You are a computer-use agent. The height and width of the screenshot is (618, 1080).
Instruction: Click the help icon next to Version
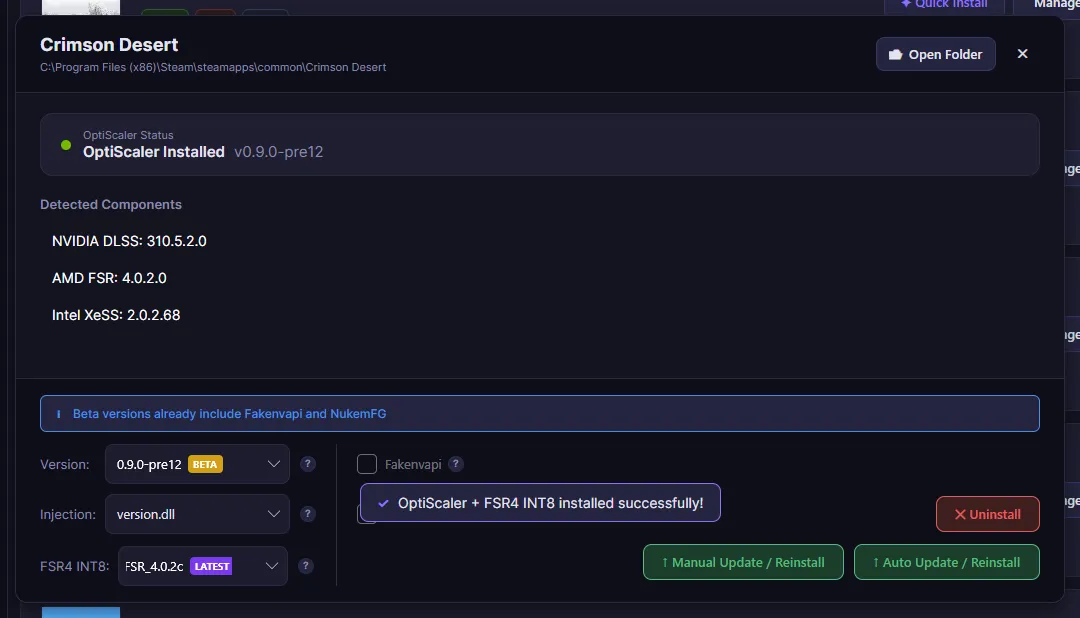tap(308, 464)
